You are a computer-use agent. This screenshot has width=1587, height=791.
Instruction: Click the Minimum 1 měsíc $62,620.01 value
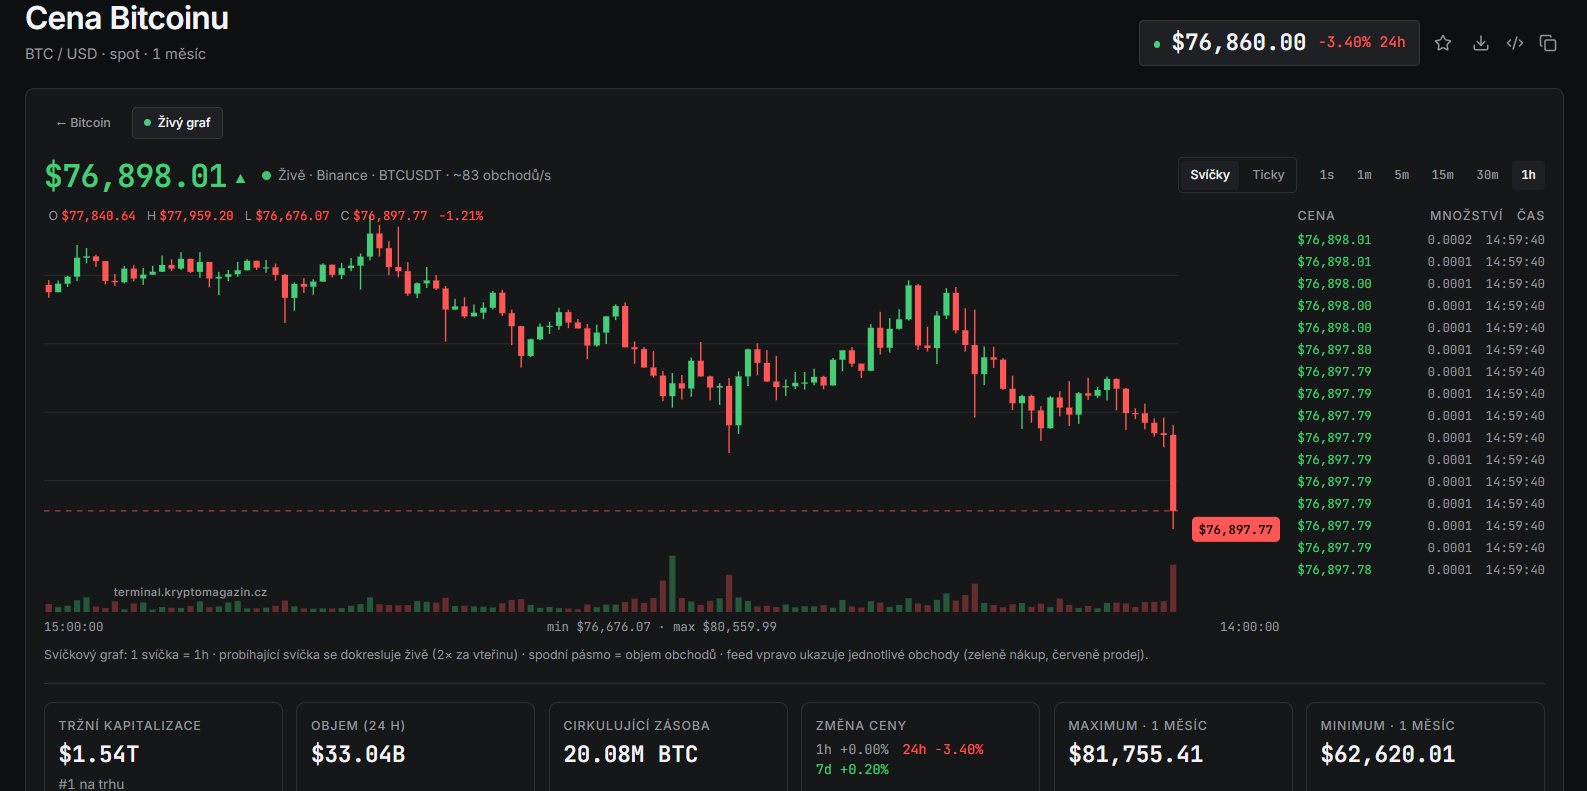click(1388, 755)
